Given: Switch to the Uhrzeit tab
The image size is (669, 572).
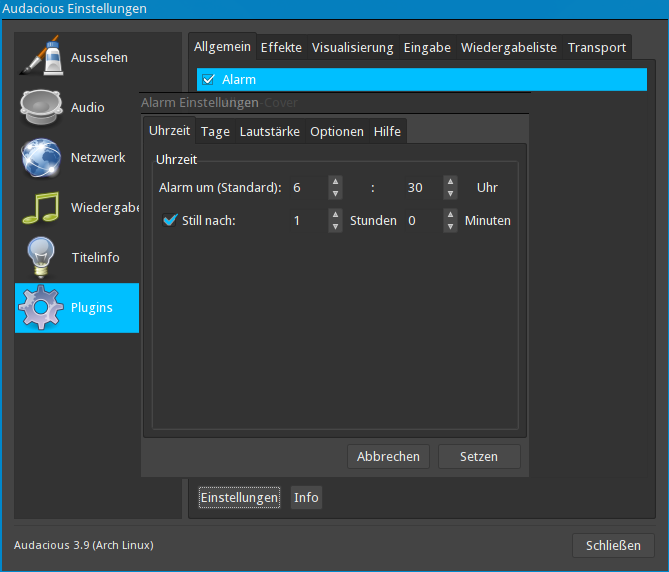Looking at the screenshot, I should (169, 131).
